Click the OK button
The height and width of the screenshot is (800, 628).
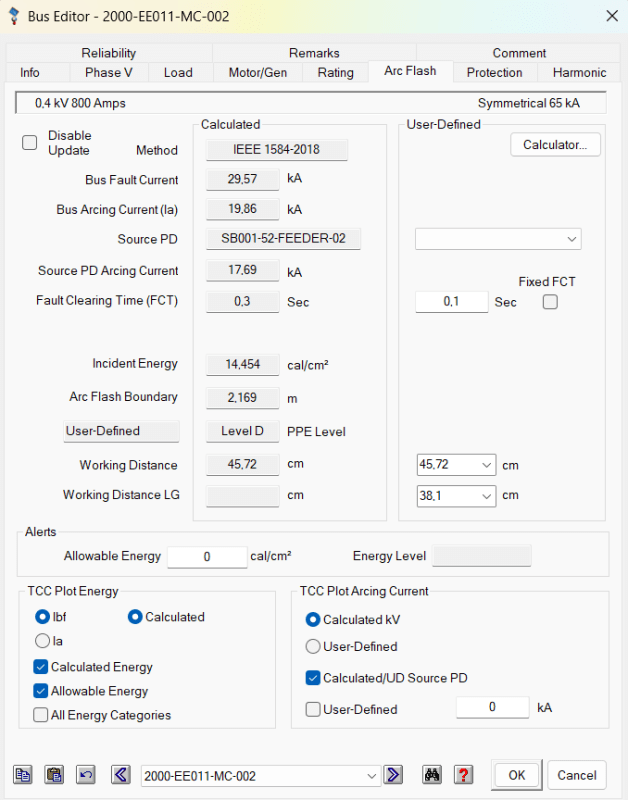point(516,775)
